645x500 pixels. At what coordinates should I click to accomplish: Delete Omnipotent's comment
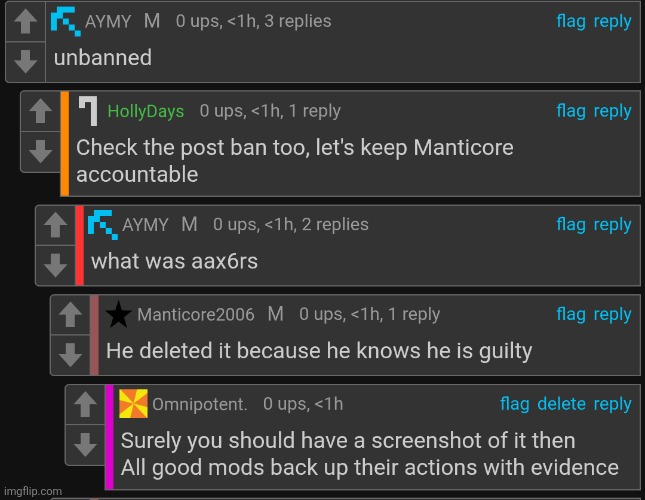click(561, 404)
